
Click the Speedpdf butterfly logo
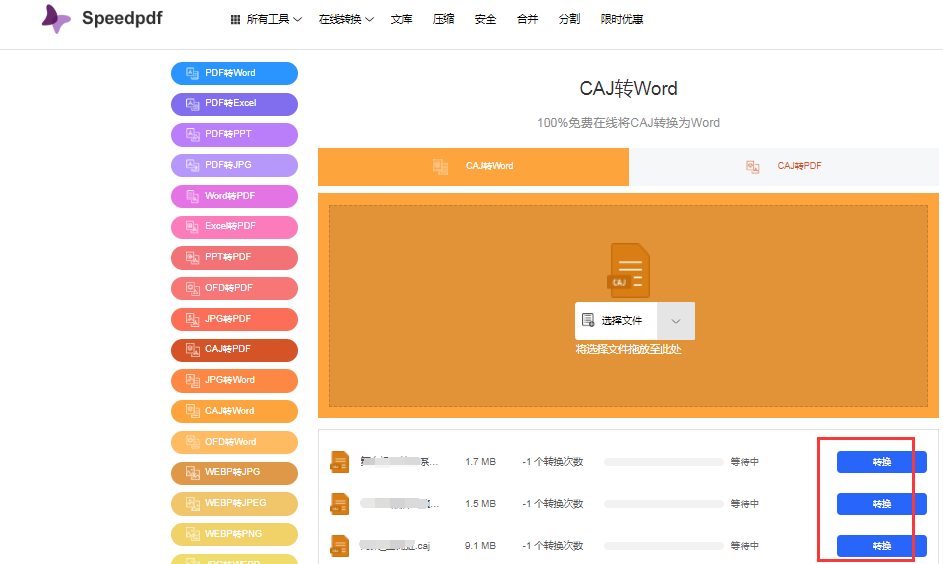tap(55, 19)
